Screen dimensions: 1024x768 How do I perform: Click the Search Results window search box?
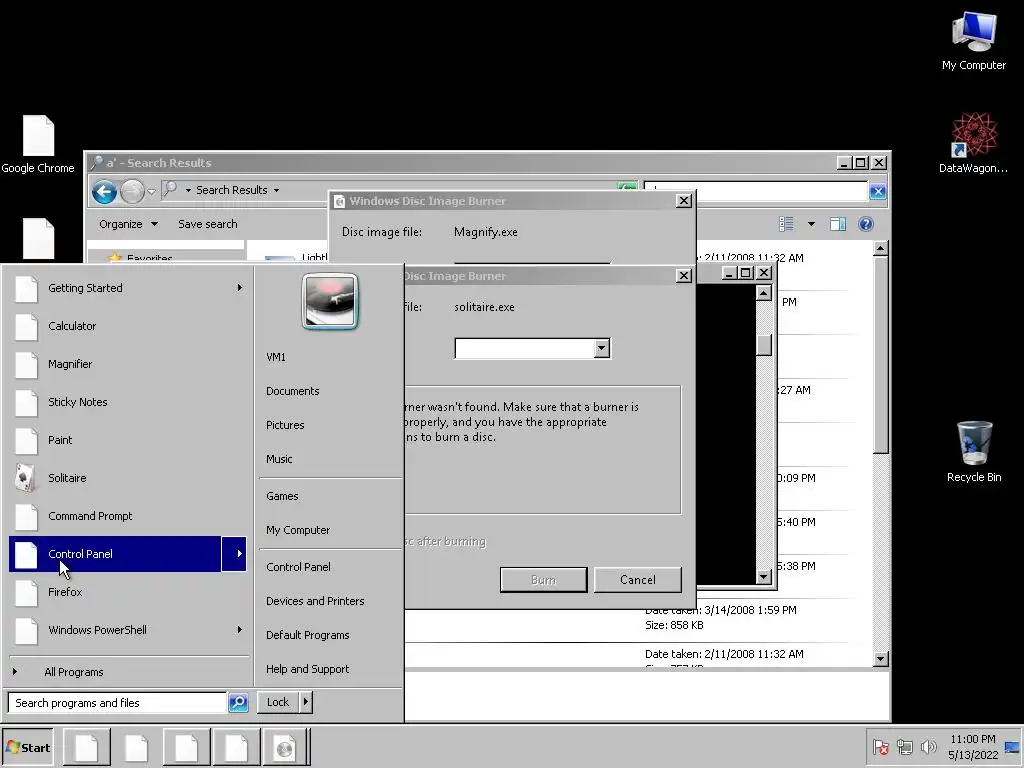coord(756,191)
